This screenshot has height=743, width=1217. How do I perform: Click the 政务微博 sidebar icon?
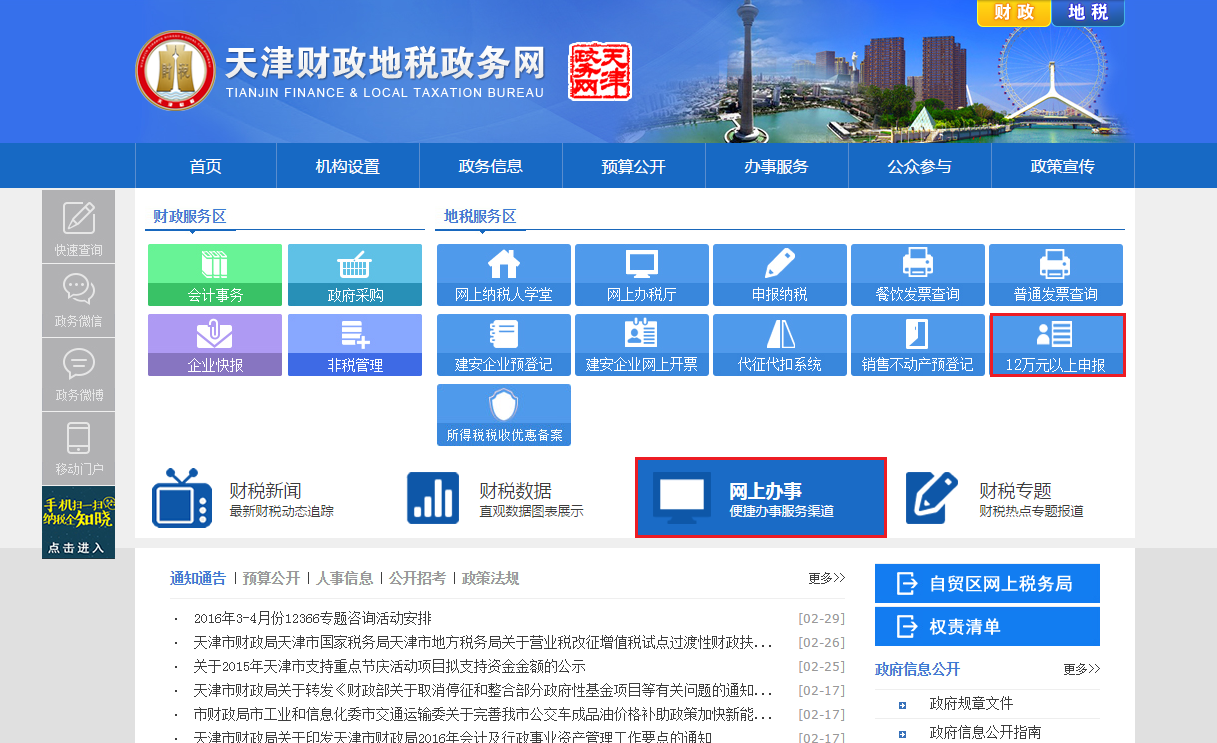(x=78, y=375)
